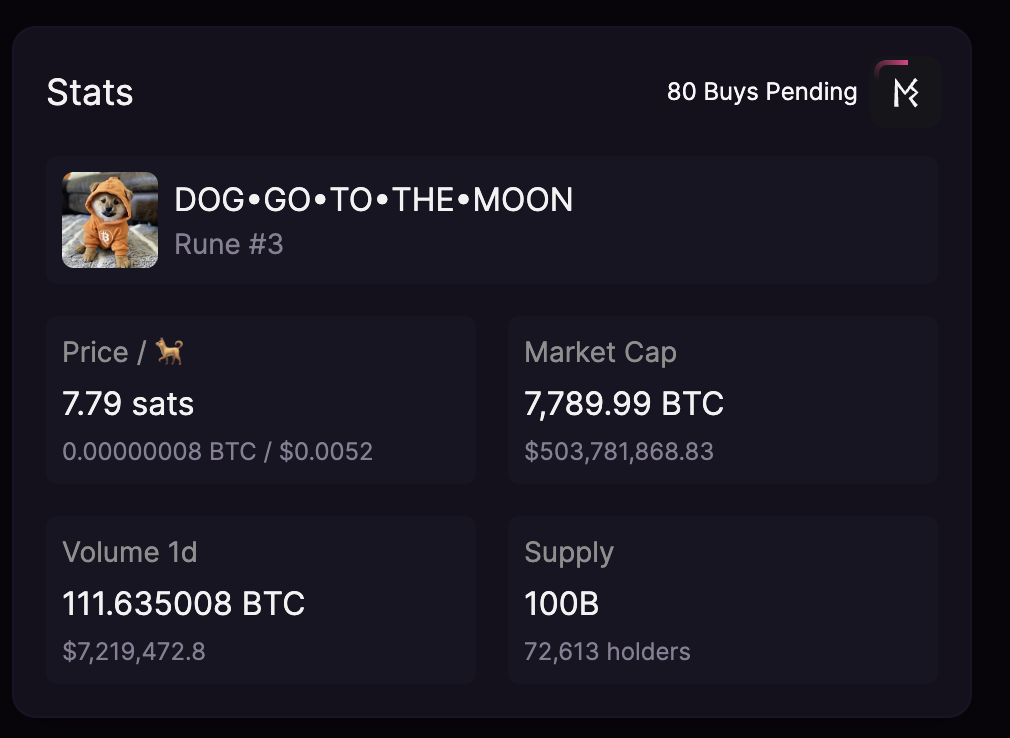Click the Supply label
1010x738 pixels.
click(x=569, y=552)
